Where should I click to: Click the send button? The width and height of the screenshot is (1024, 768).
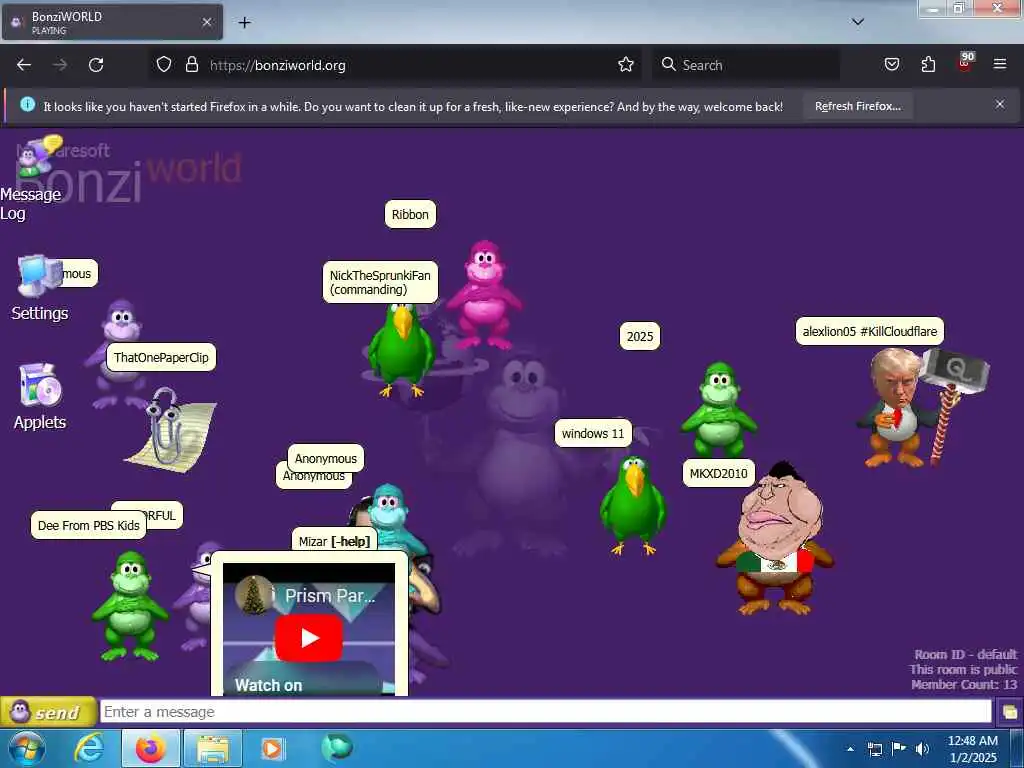click(x=48, y=712)
